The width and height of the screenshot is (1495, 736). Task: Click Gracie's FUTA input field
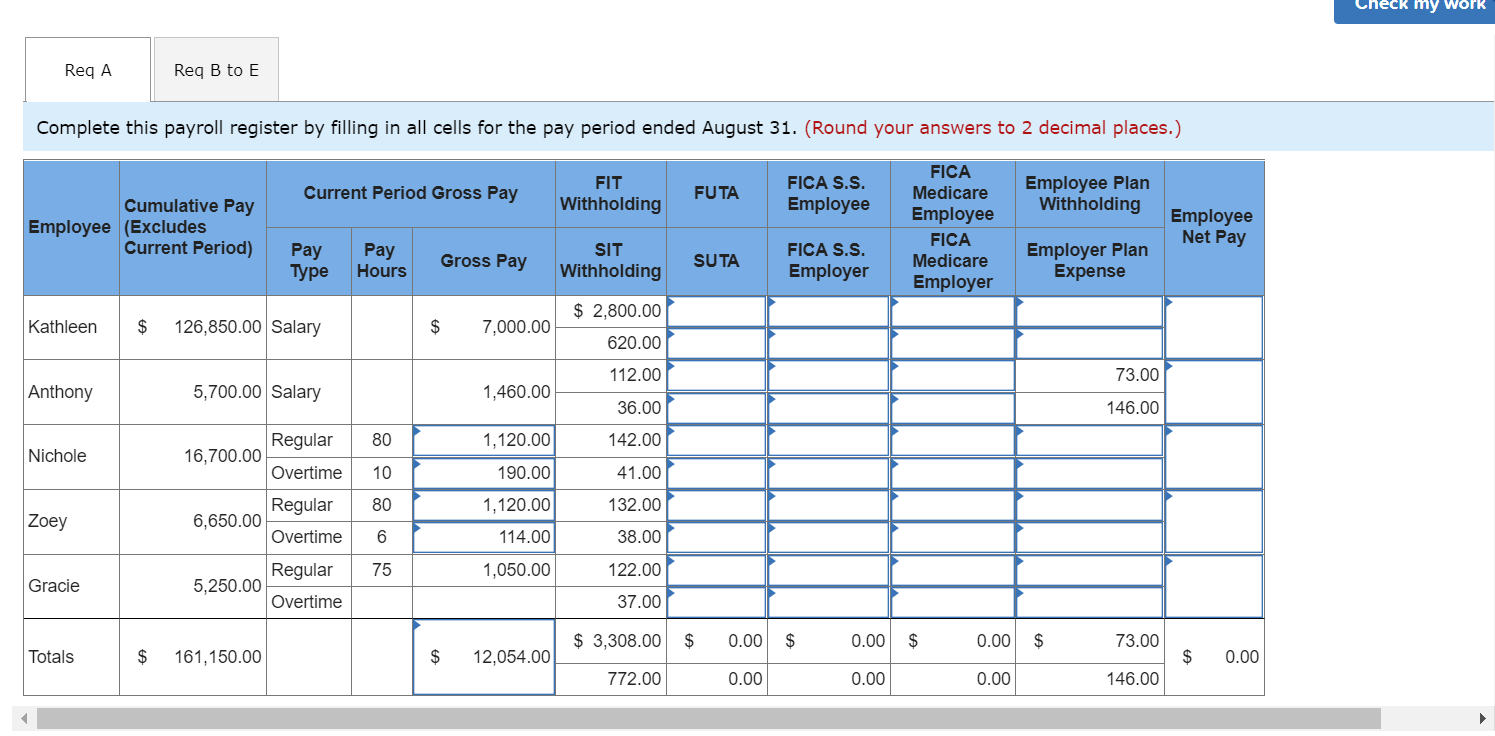tap(716, 570)
